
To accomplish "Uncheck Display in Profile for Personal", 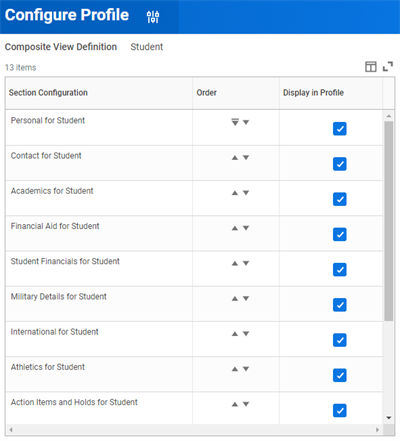I will pyautogui.click(x=340, y=129).
